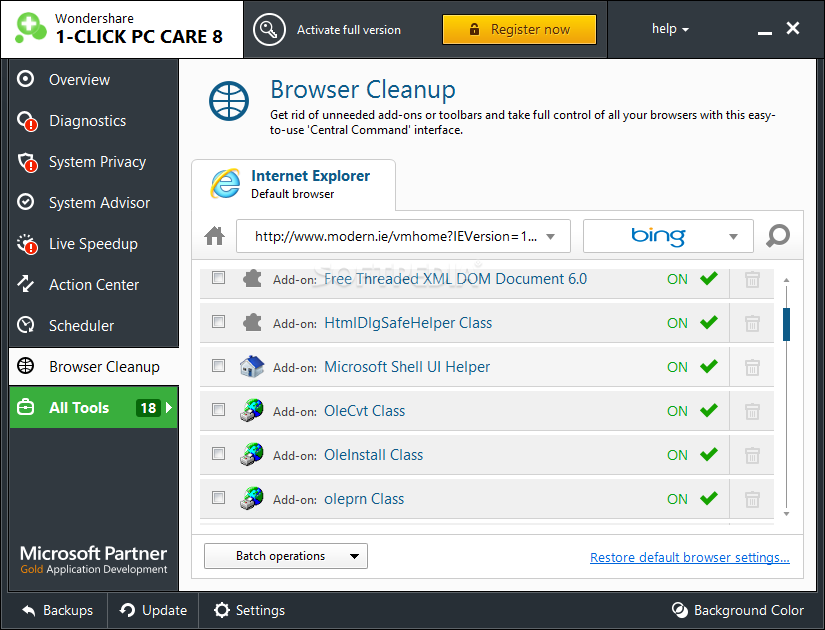Viewport: 825px width, 630px height.
Task: Toggle ON status for Microsoft Shell UI Helper
Action: point(692,367)
